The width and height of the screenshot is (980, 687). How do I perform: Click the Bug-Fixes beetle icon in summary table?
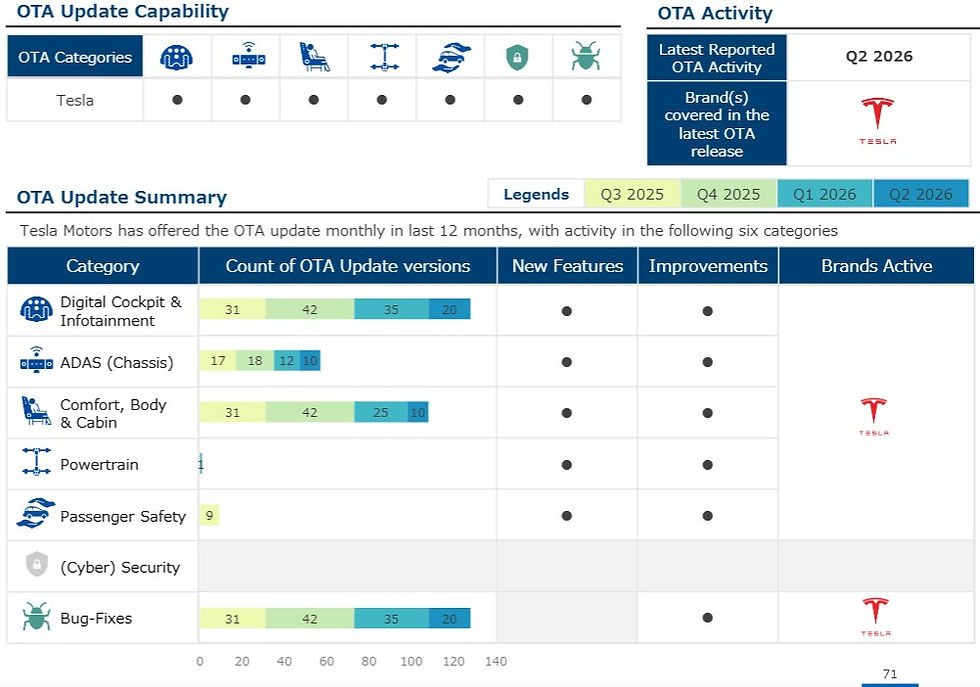(x=36, y=617)
